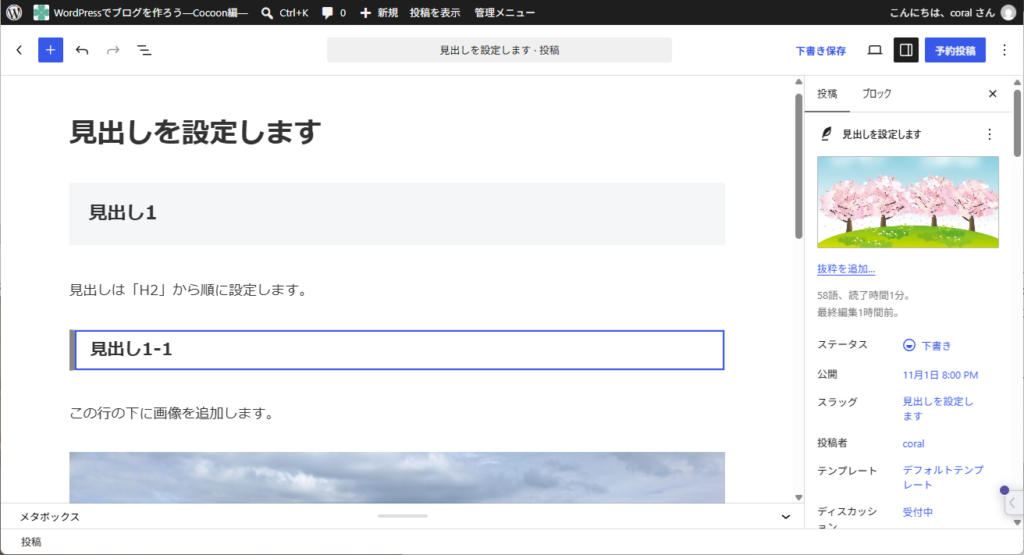Click 下書き保存 to save draft

820,50
